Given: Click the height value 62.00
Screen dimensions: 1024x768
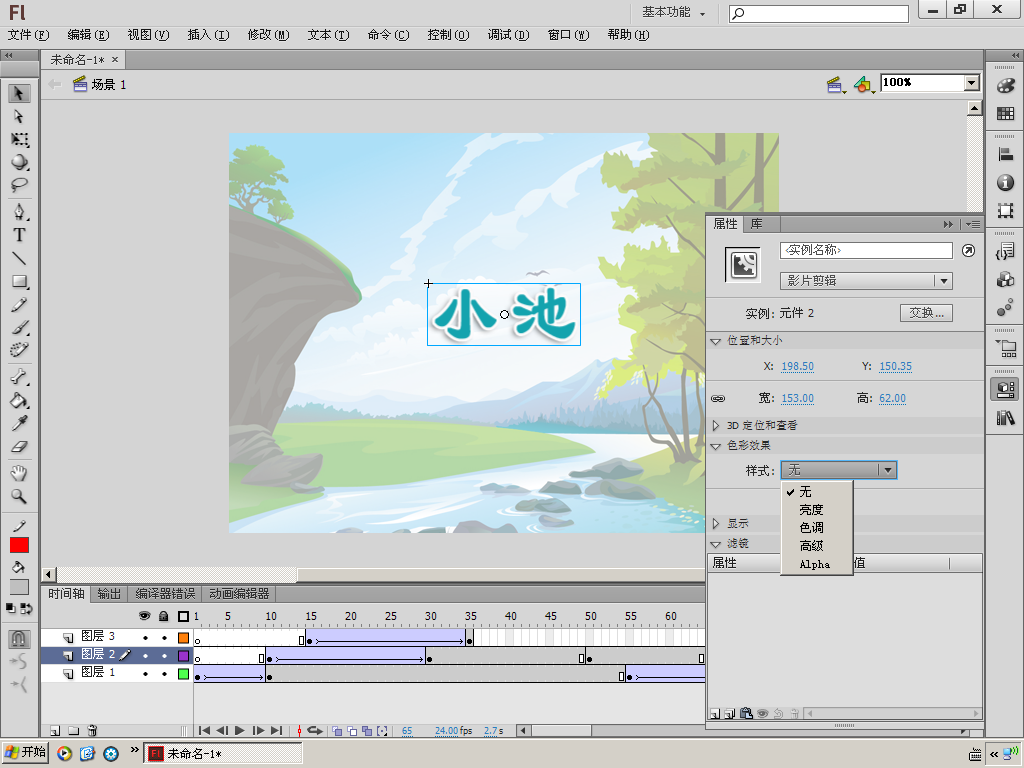Looking at the screenshot, I should tap(892, 398).
